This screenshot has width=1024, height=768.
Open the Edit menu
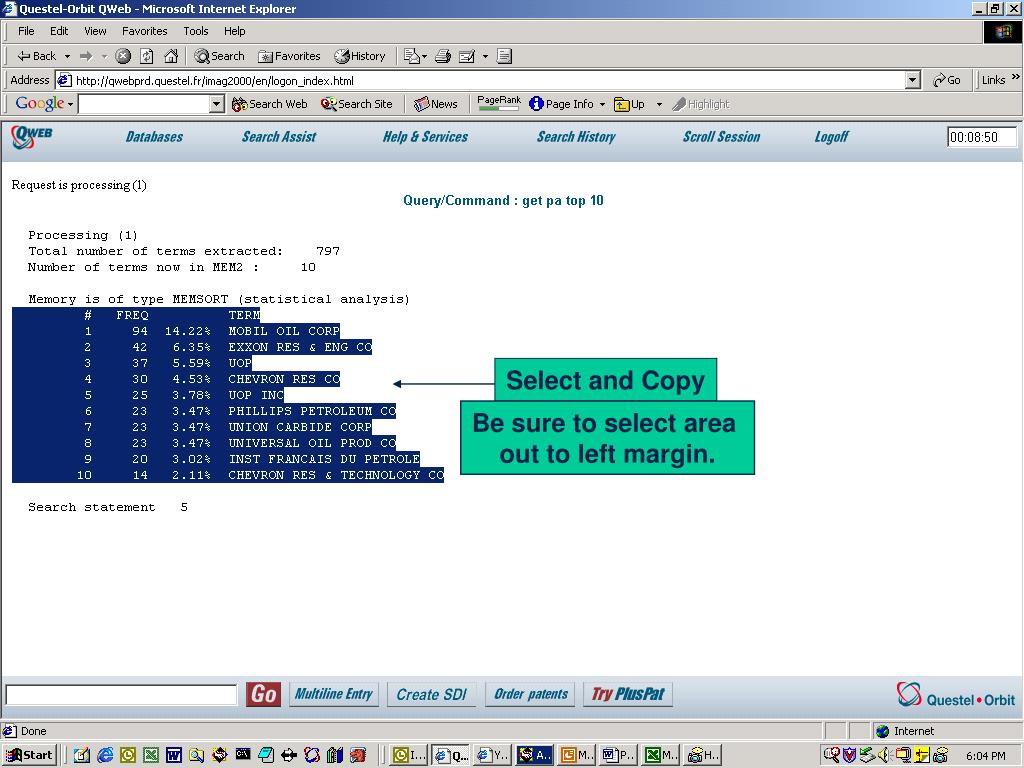click(59, 31)
